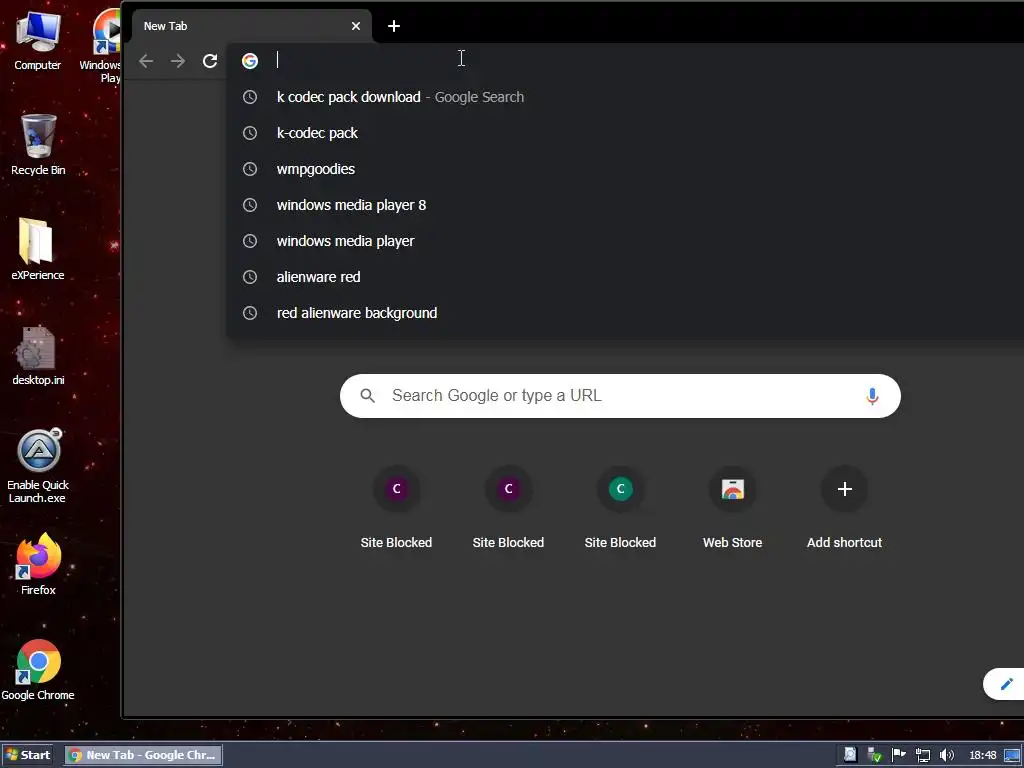Click the New Tab - Google Chrome taskbar button
This screenshot has width=1024, height=768.
144,755
